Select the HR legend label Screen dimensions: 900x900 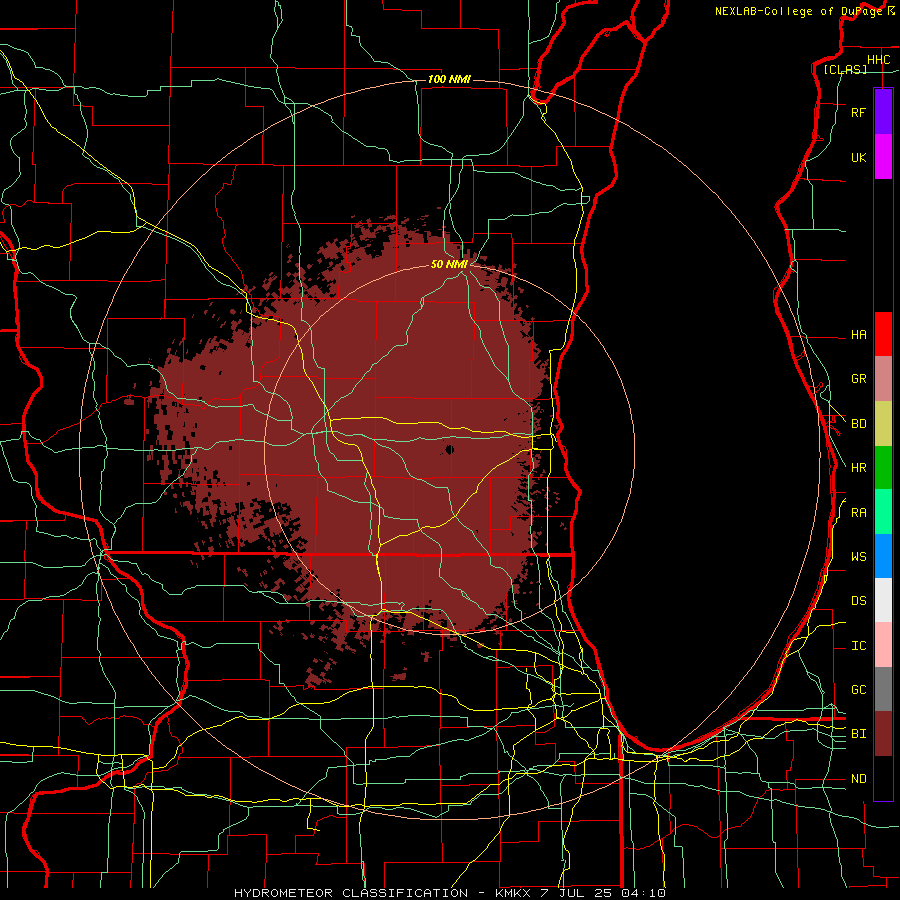(858, 468)
